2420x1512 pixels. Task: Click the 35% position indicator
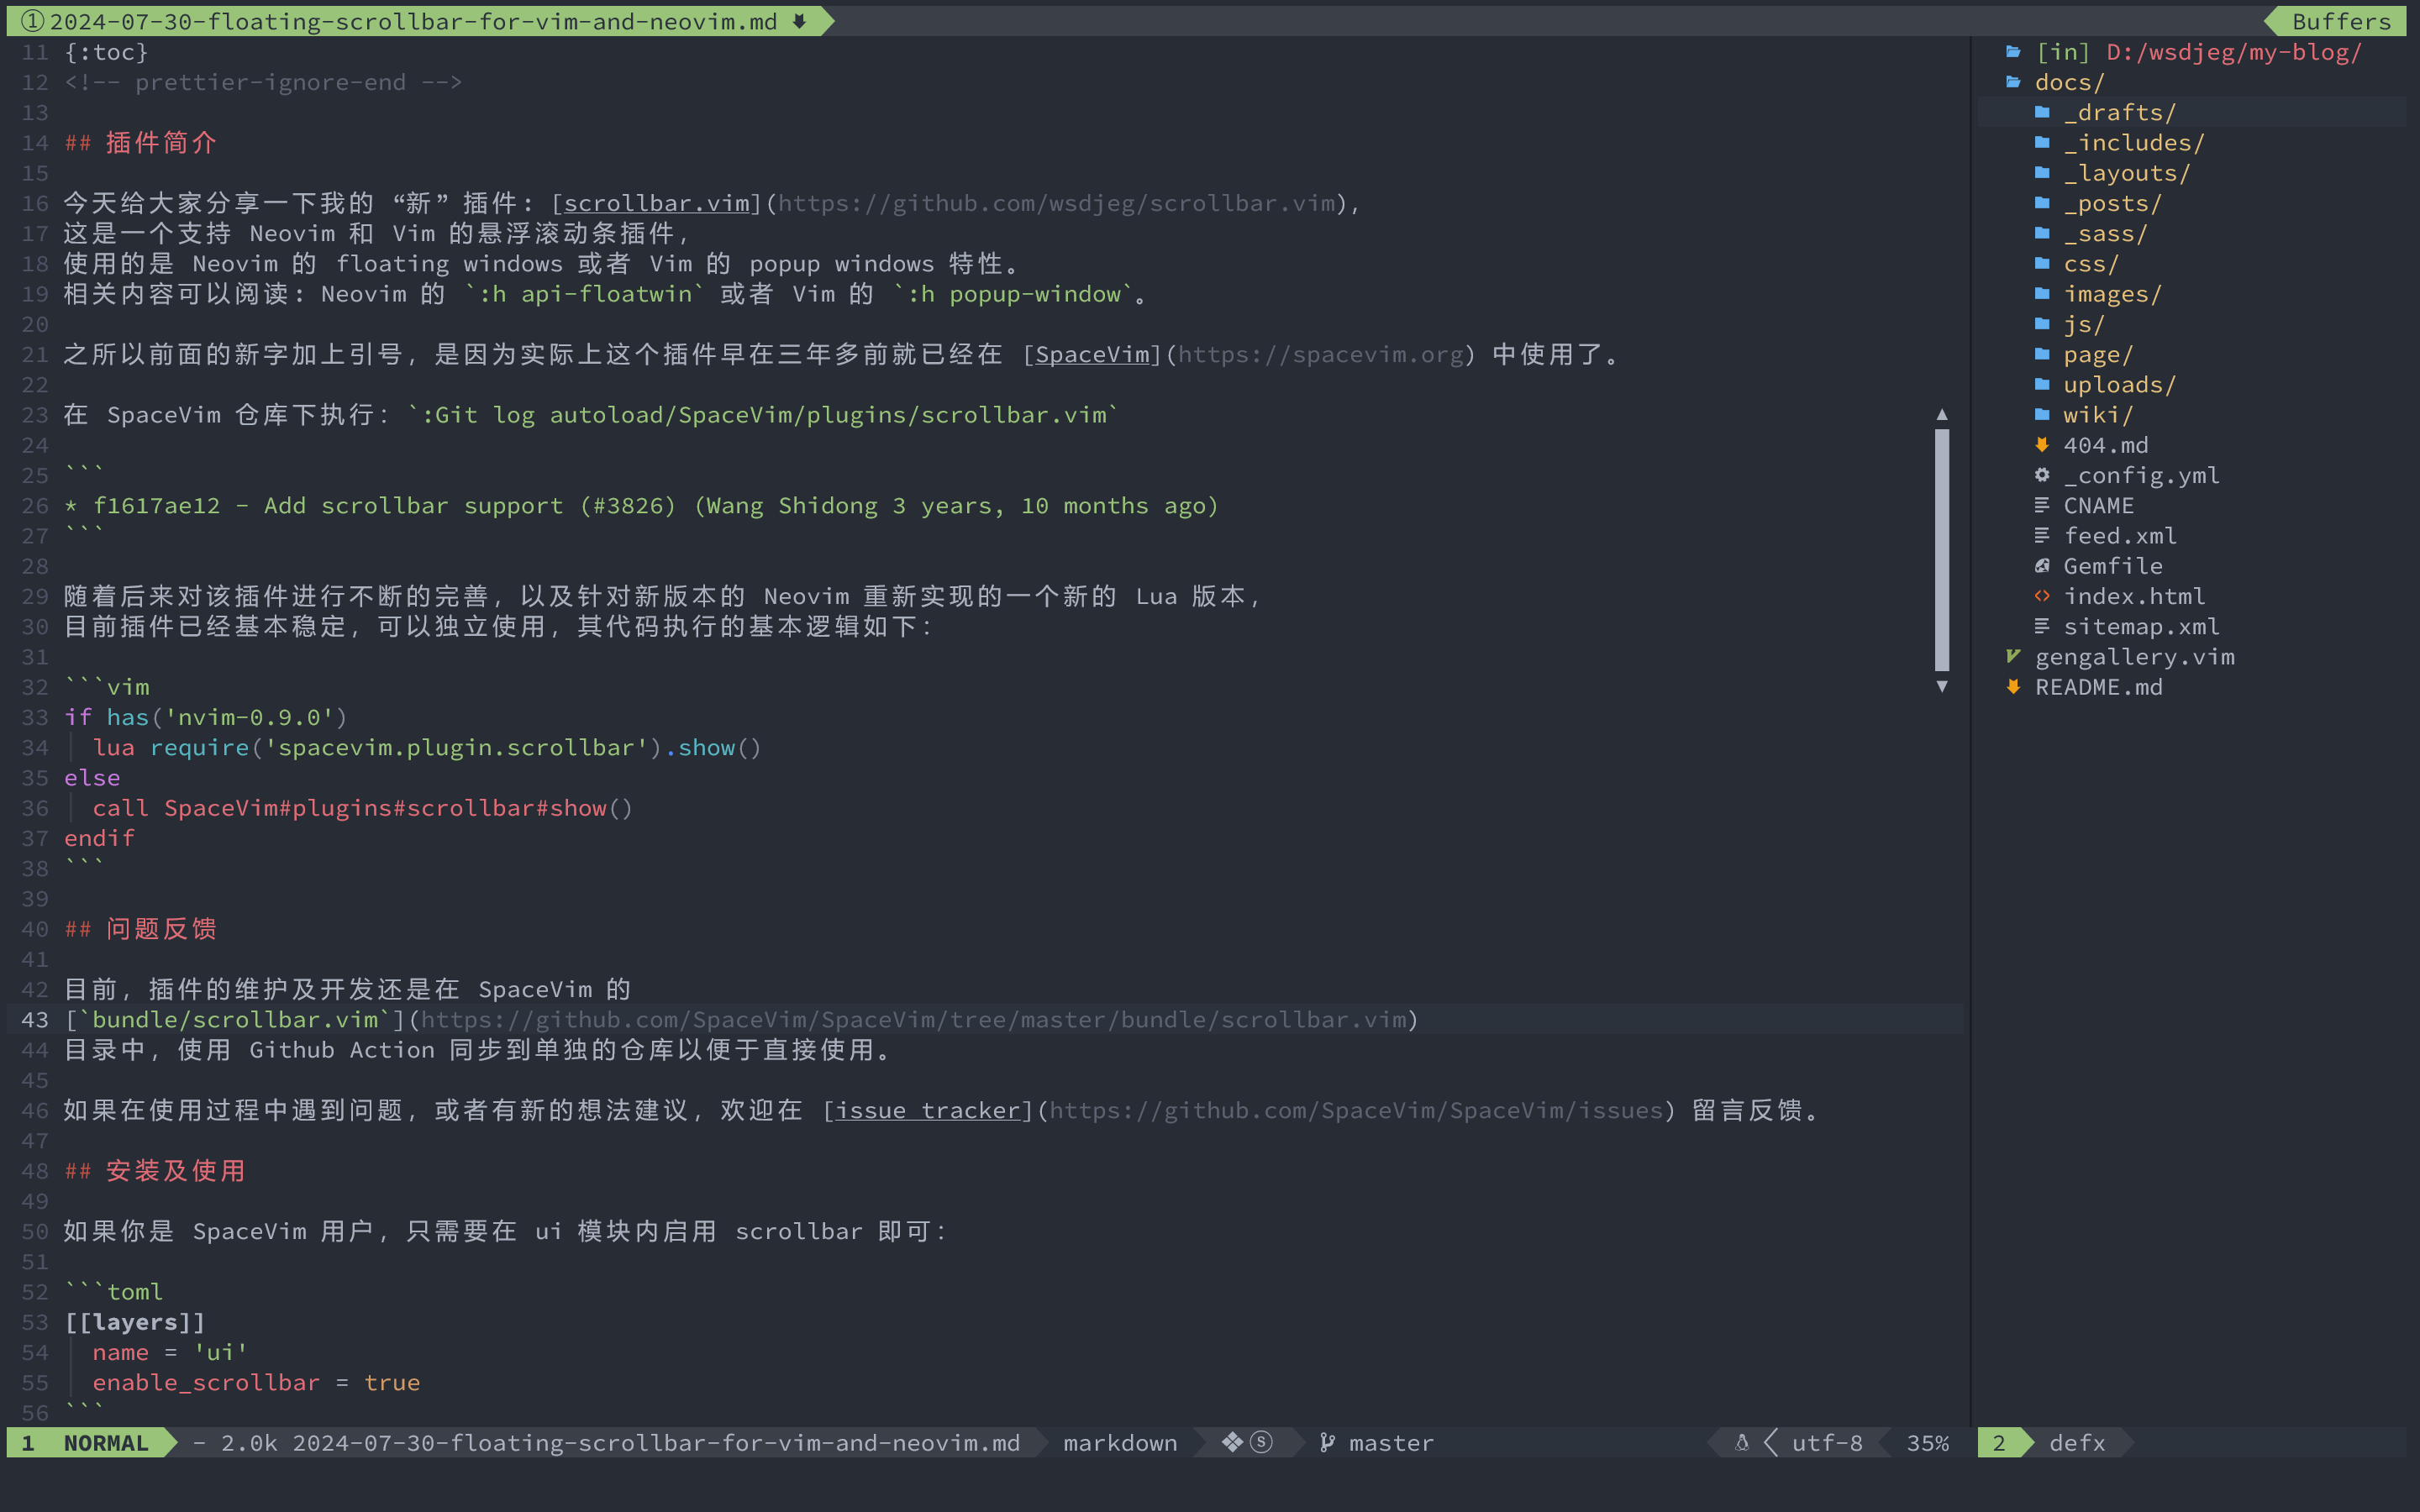pyautogui.click(x=1928, y=1442)
